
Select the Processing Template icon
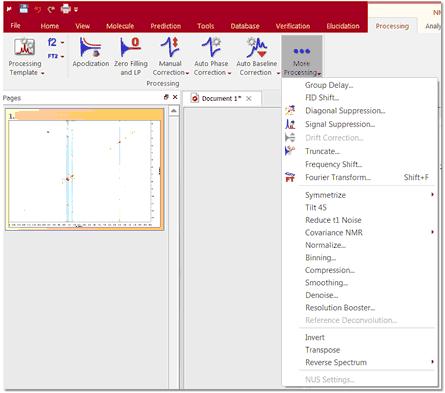tap(24, 47)
